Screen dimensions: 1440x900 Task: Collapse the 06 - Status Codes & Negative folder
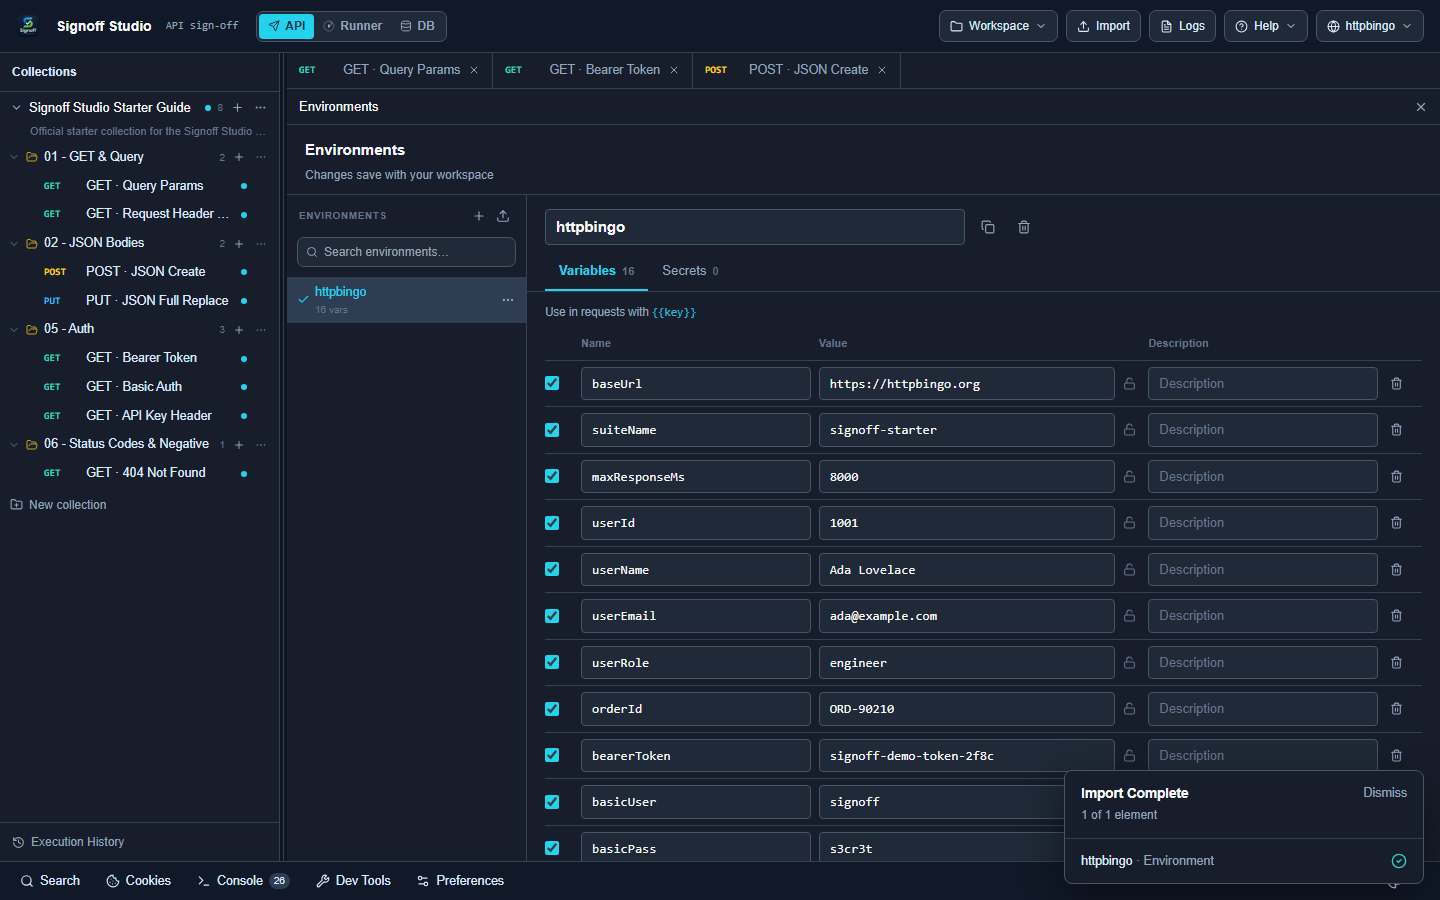click(14, 444)
